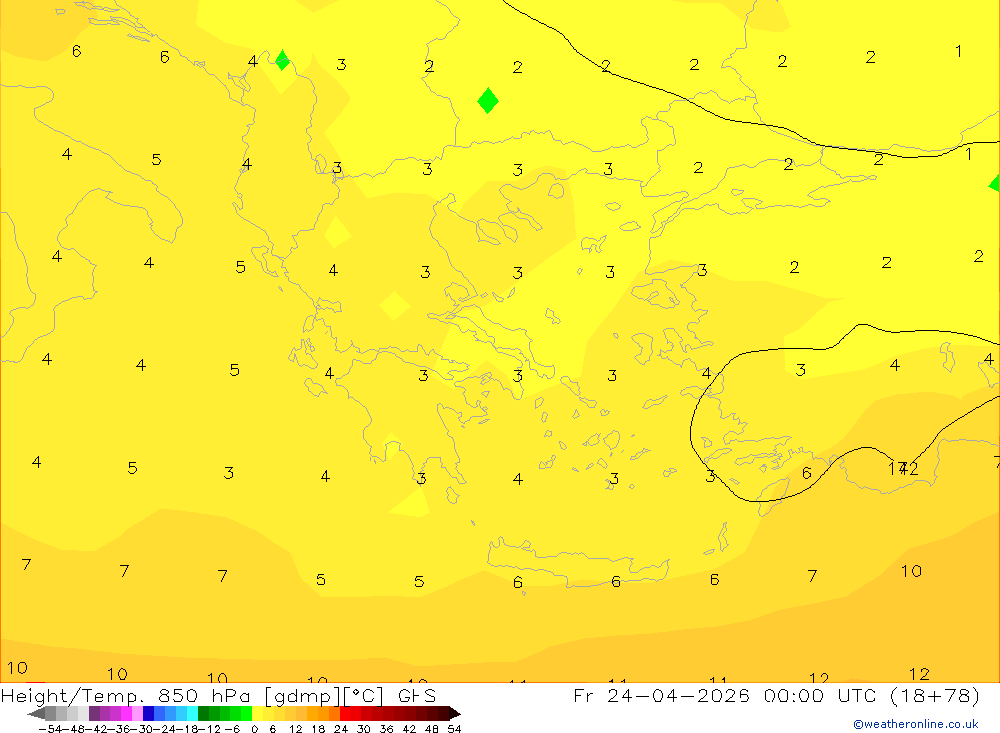The image size is (1000, 733).
Task: Click the gray left arrow end of the color scale
Action: tap(36, 714)
